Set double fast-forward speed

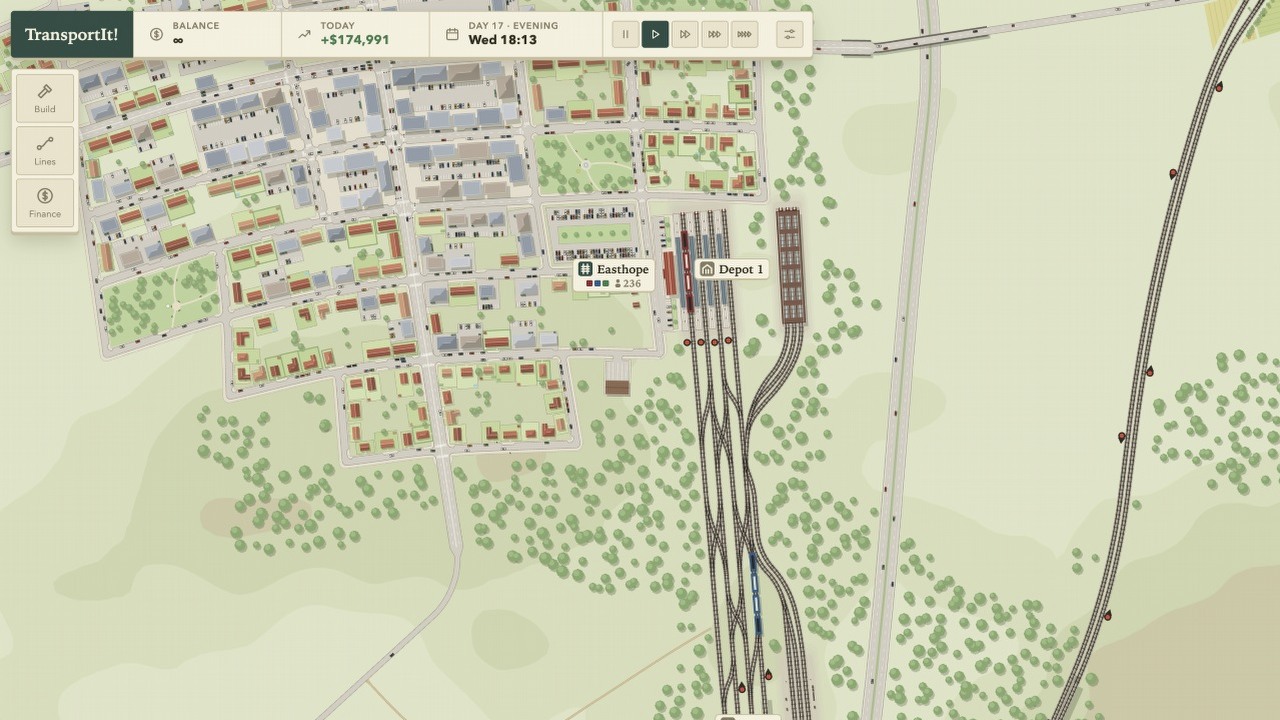tap(685, 34)
